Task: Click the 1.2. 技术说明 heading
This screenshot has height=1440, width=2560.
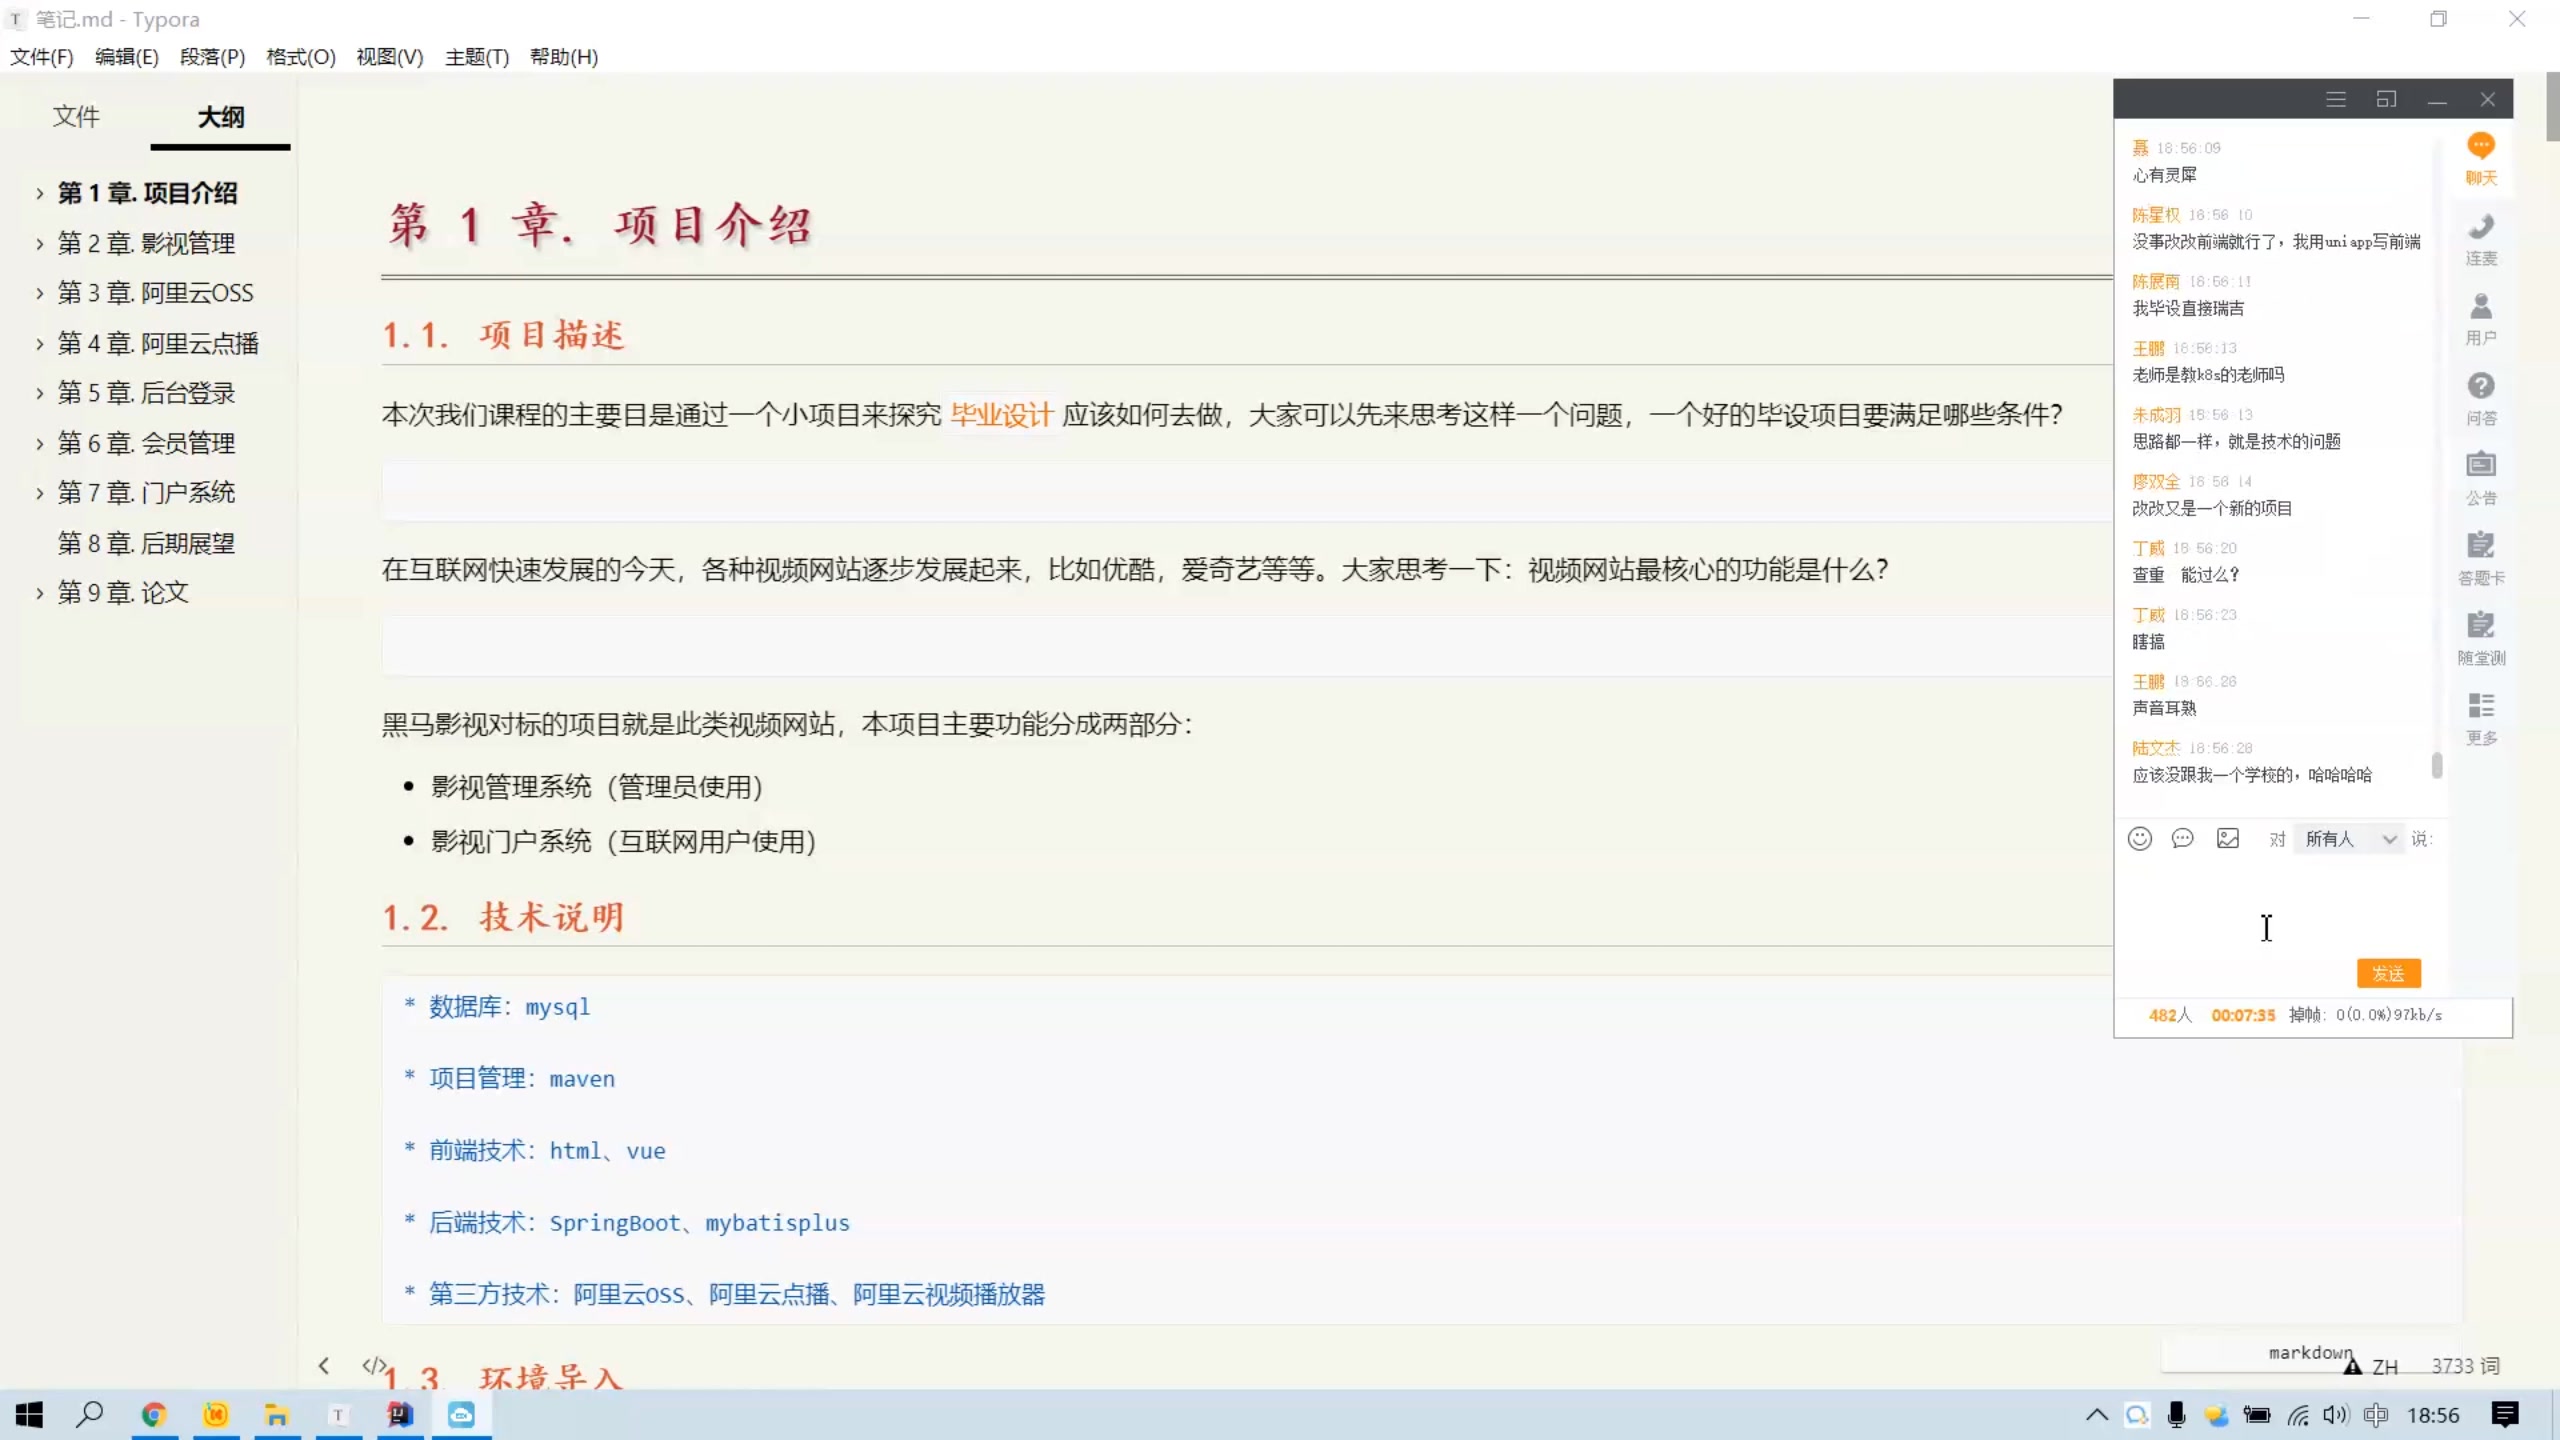Action: pyautogui.click(x=503, y=917)
